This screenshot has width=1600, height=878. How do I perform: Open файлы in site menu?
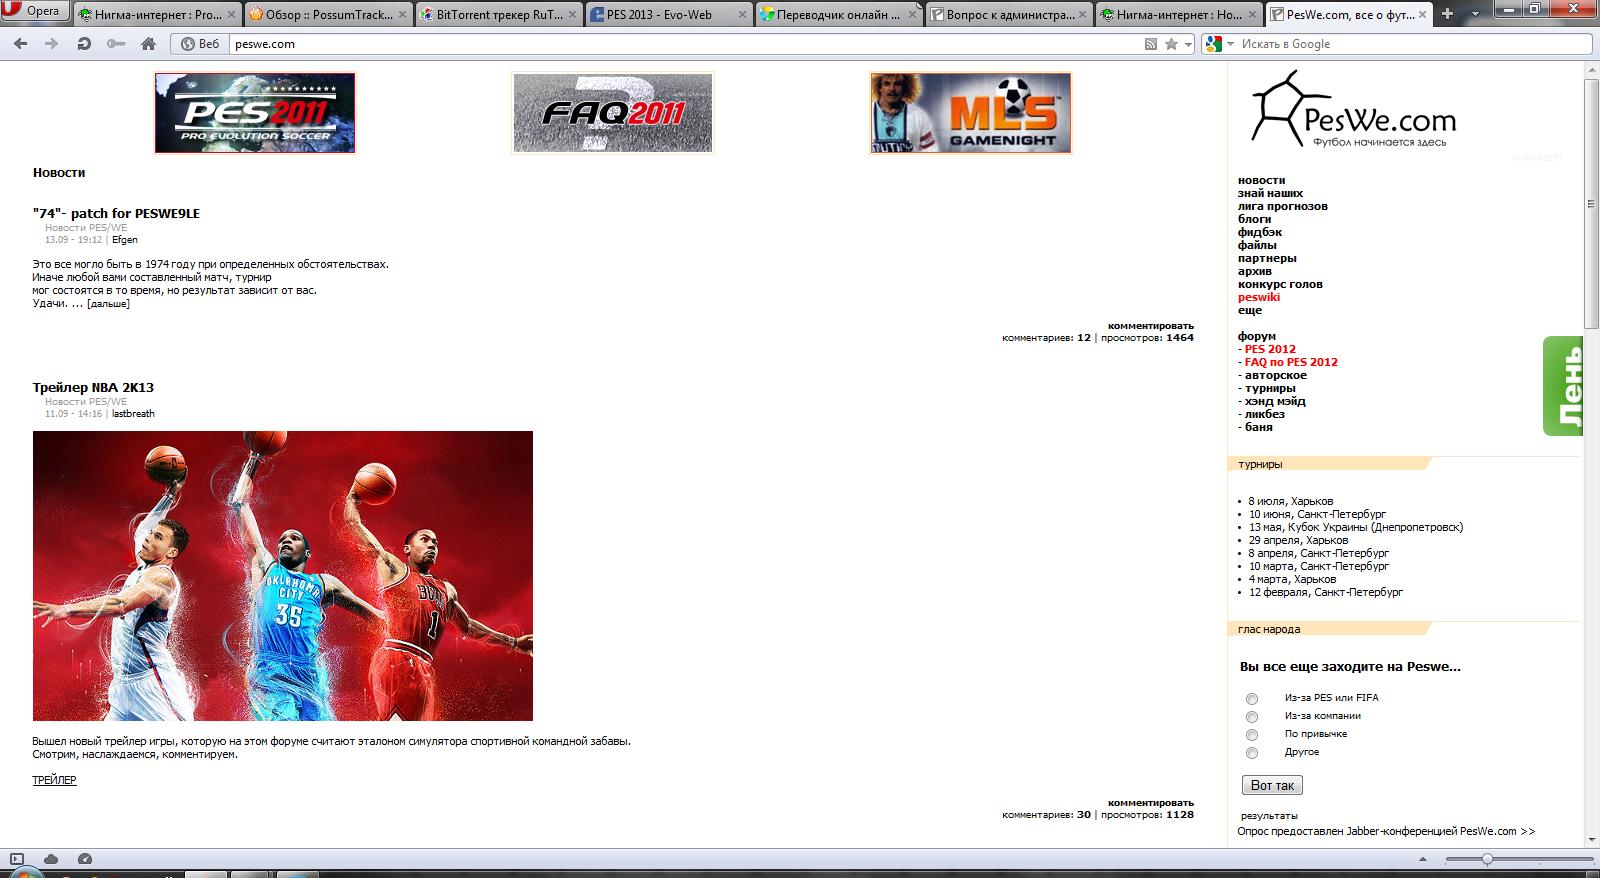tap(1257, 245)
